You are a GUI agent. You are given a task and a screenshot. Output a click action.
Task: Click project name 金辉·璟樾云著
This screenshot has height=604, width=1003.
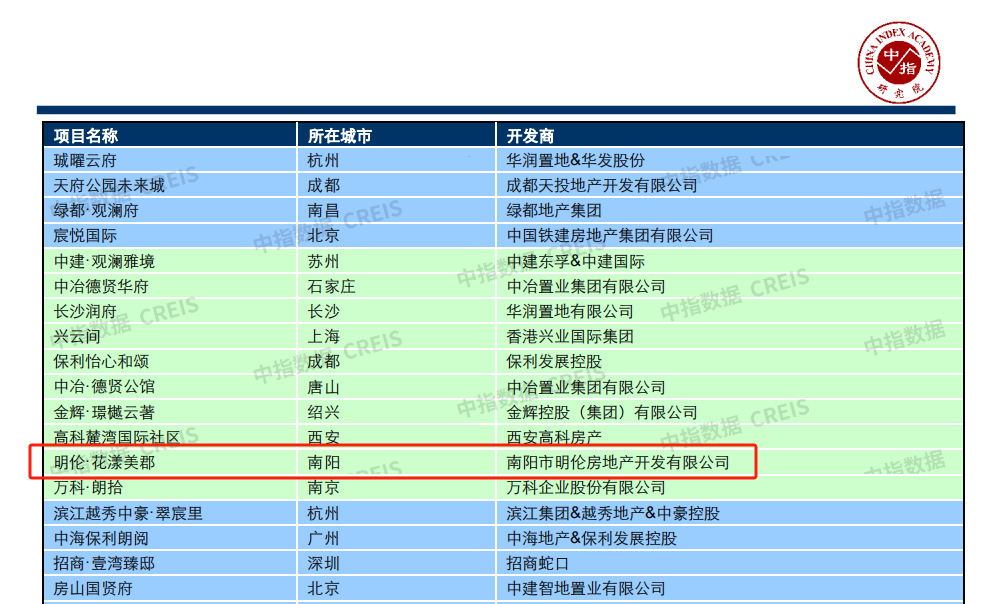pos(104,413)
